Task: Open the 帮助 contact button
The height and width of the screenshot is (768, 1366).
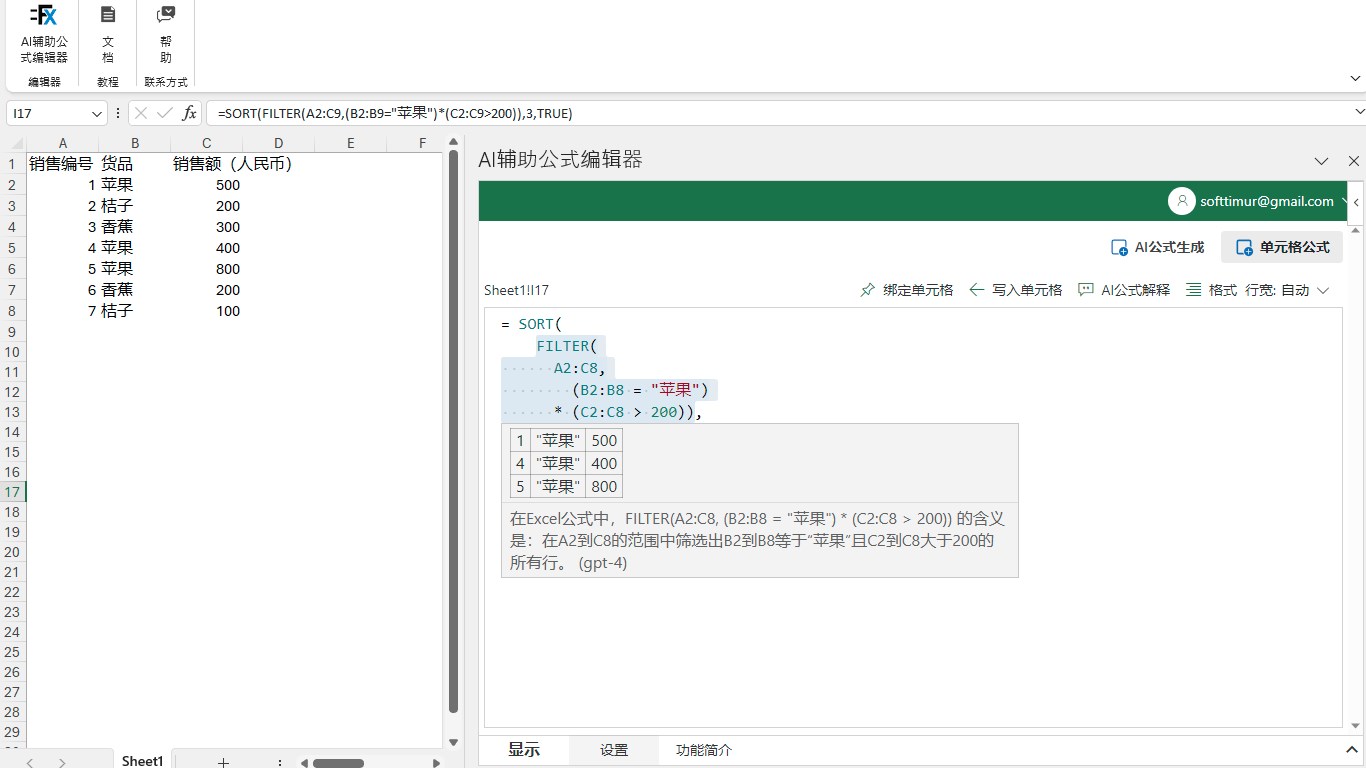Action: [166, 34]
